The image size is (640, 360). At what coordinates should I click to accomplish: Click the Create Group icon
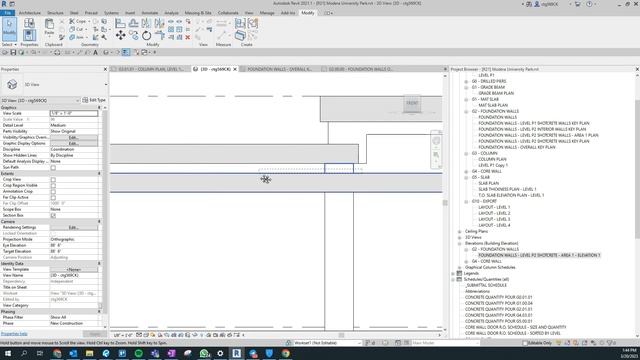coord(253,23)
